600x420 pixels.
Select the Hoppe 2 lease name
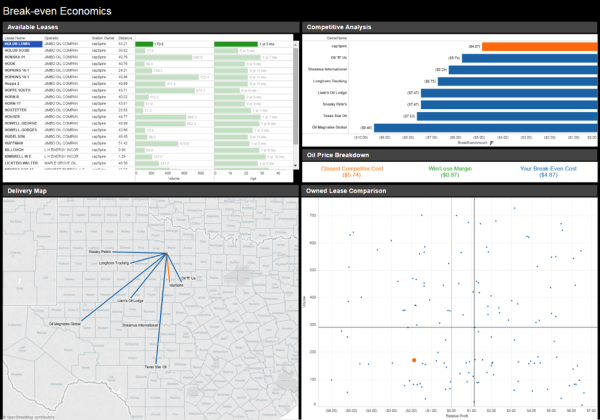12,84
